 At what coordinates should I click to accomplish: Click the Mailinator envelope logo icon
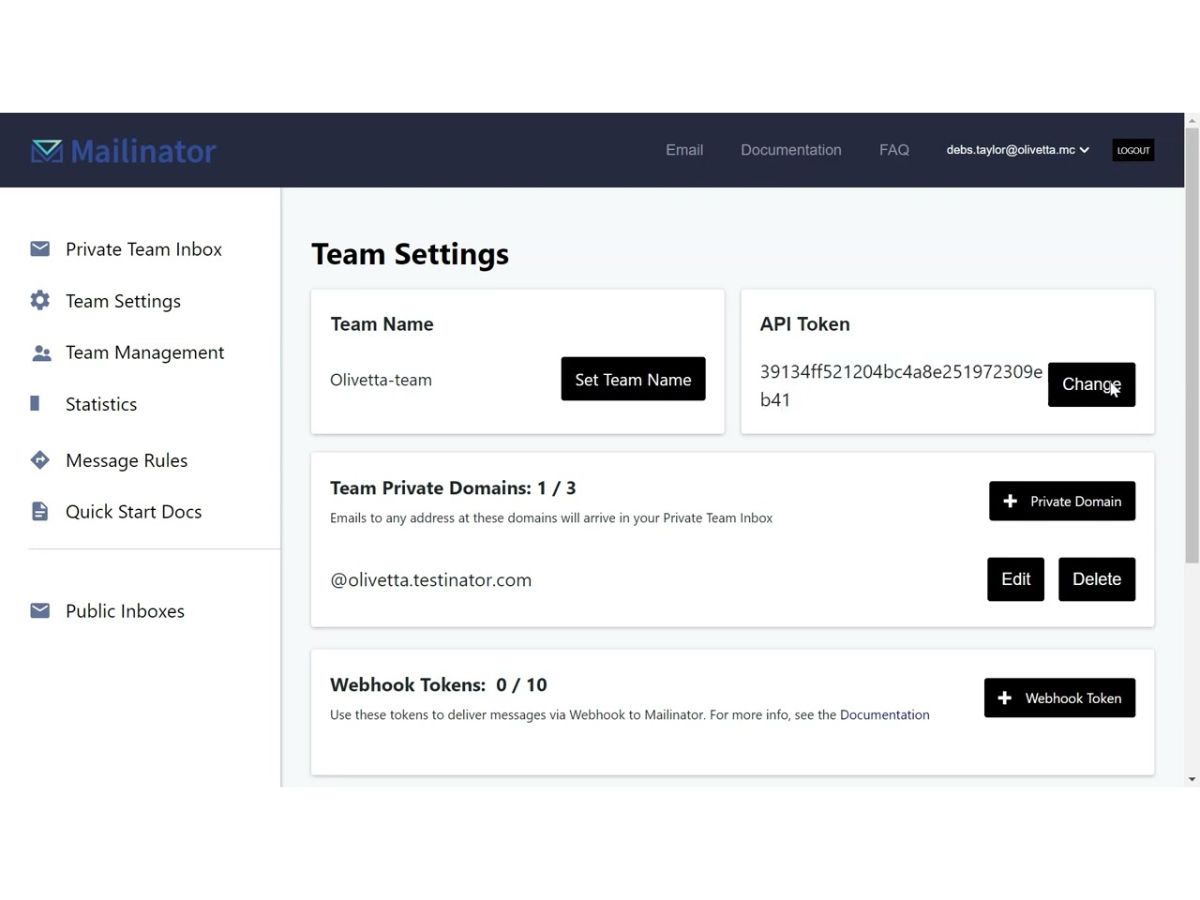pyautogui.click(x=46, y=151)
